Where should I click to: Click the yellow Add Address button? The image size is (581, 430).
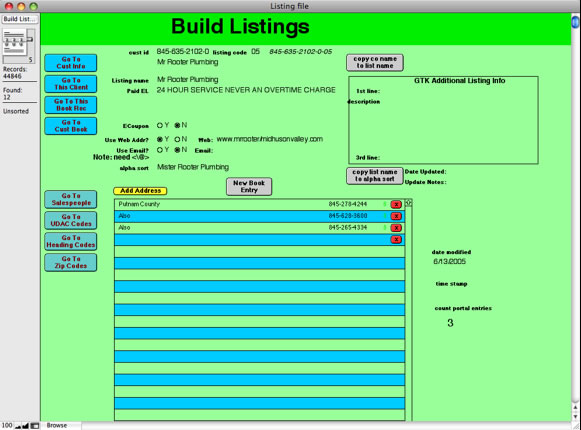[140, 191]
